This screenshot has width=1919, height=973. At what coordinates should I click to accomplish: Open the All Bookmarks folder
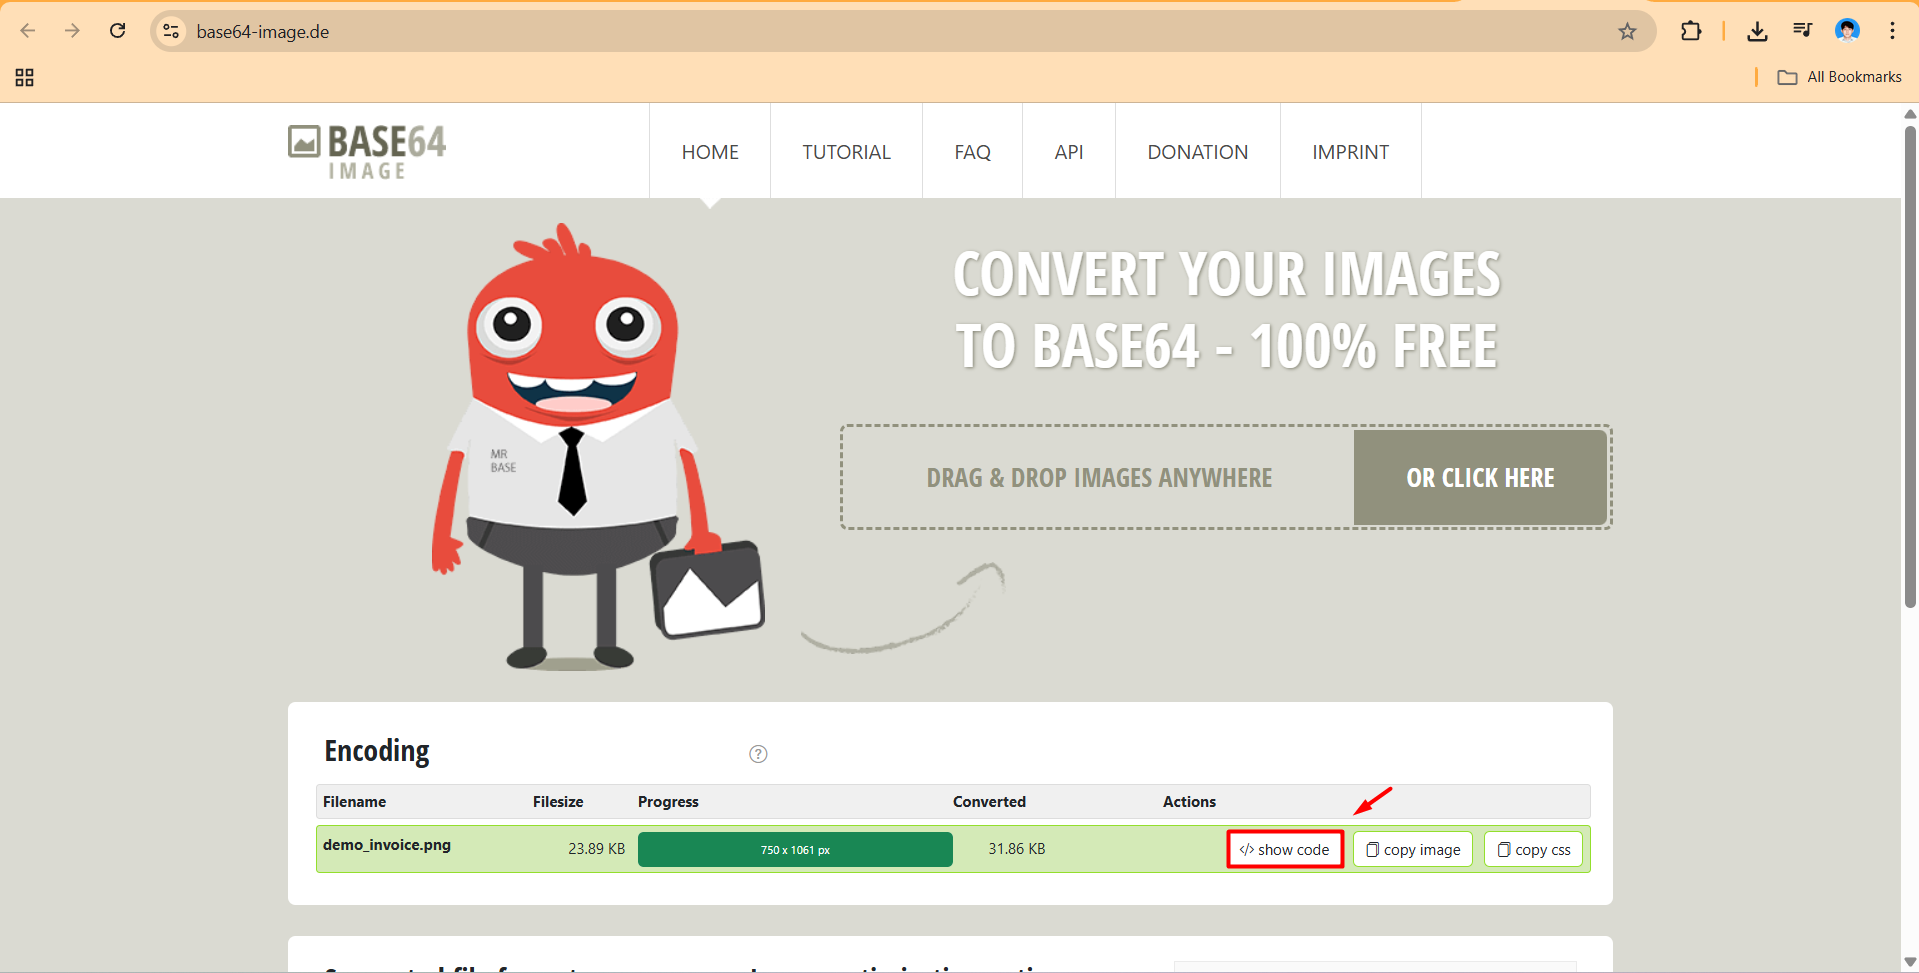(x=1840, y=77)
